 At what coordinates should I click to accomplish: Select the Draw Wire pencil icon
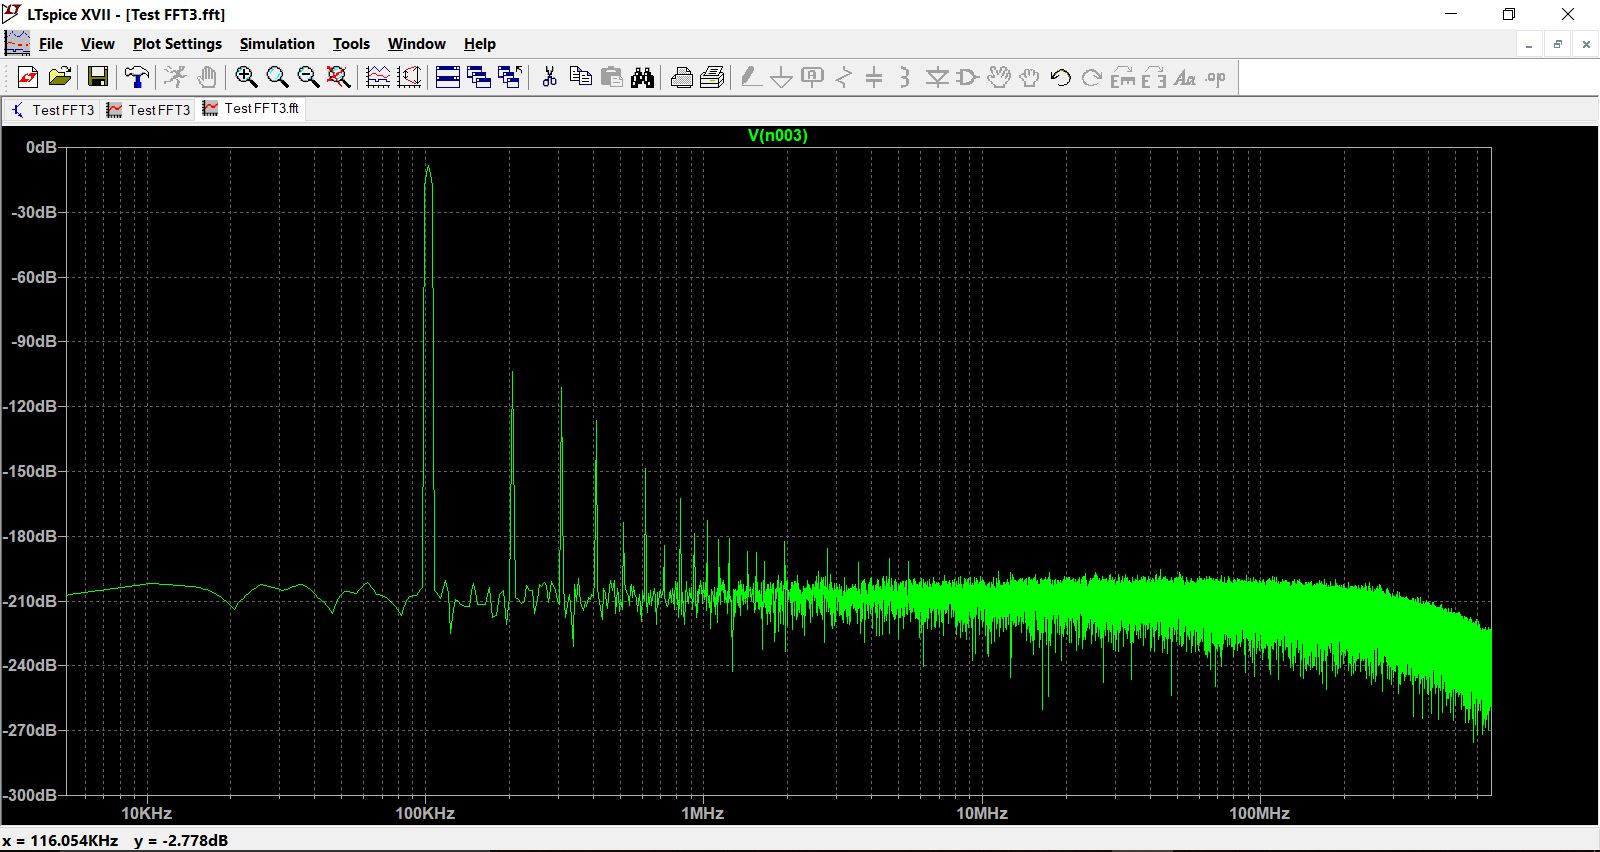[751, 77]
